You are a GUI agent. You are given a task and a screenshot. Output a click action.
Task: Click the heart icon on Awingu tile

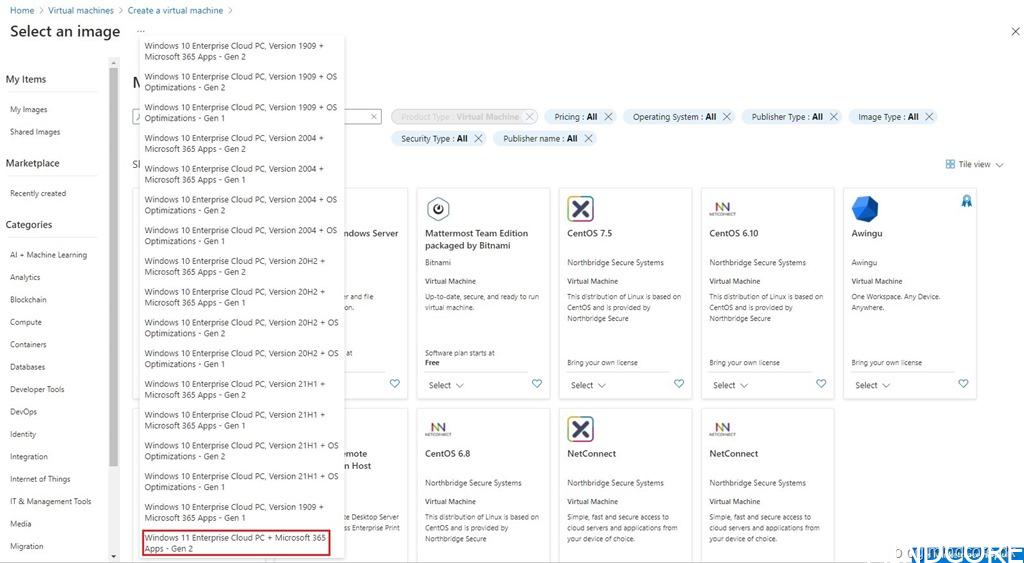tap(963, 384)
